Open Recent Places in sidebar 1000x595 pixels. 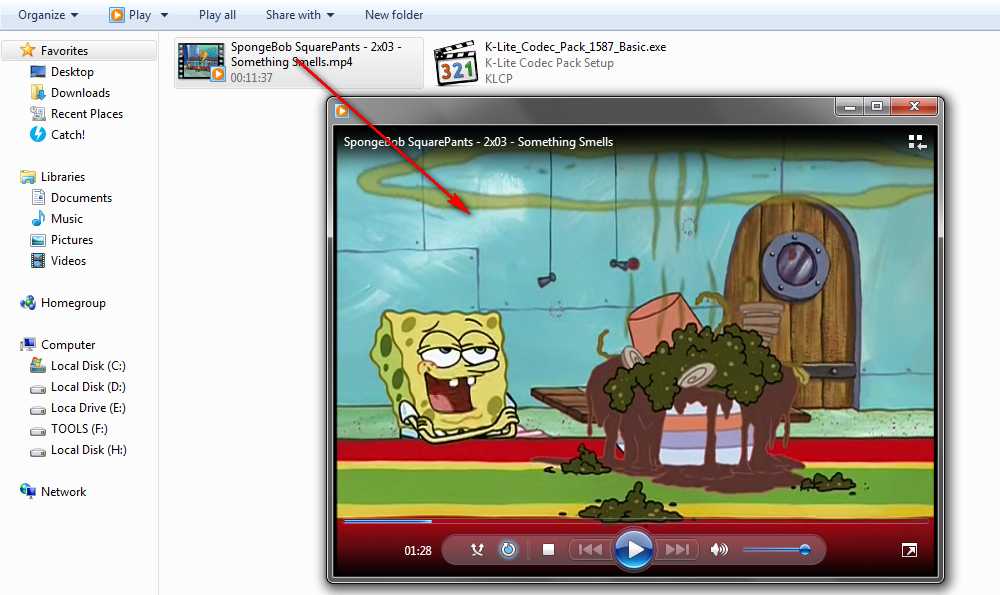(x=87, y=114)
